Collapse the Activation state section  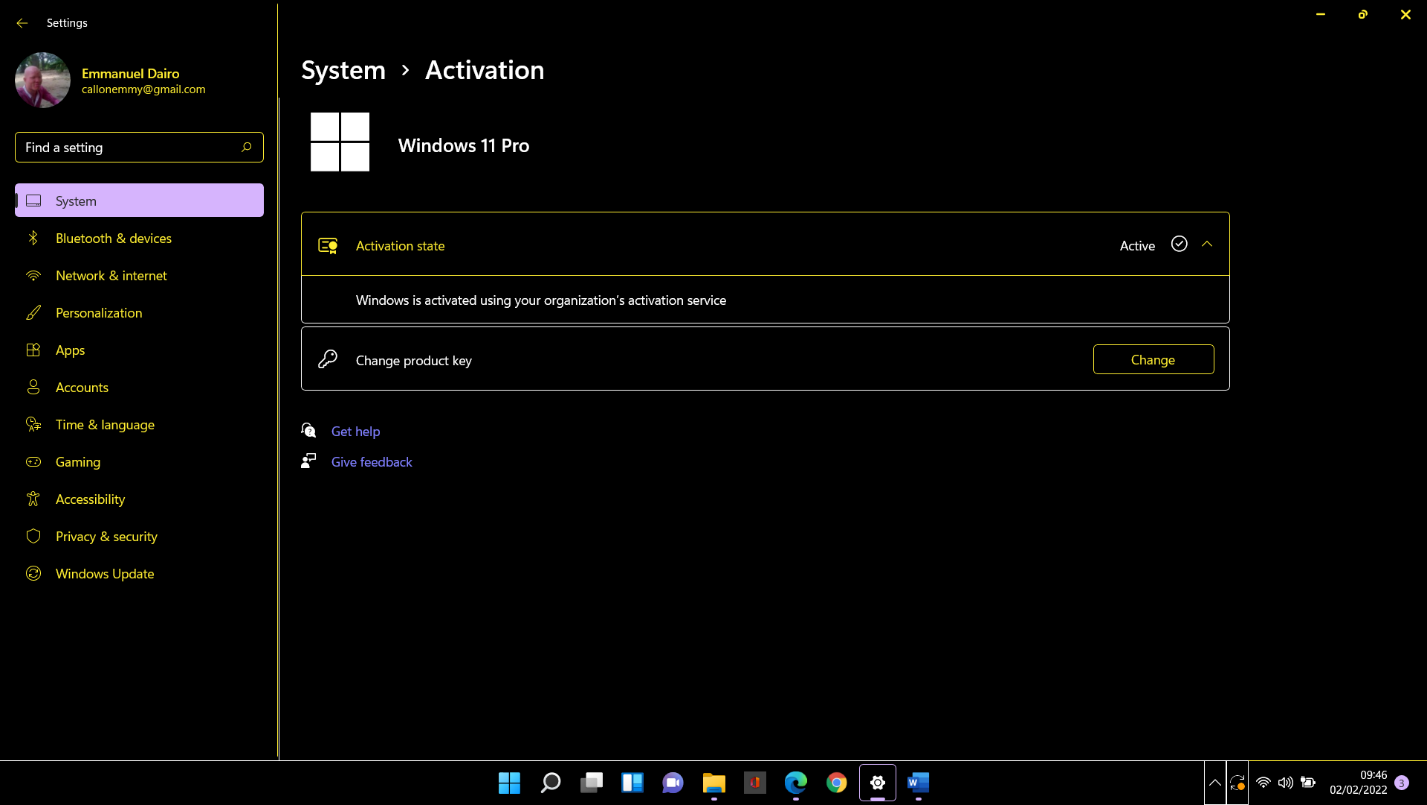click(x=1207, y=244)
